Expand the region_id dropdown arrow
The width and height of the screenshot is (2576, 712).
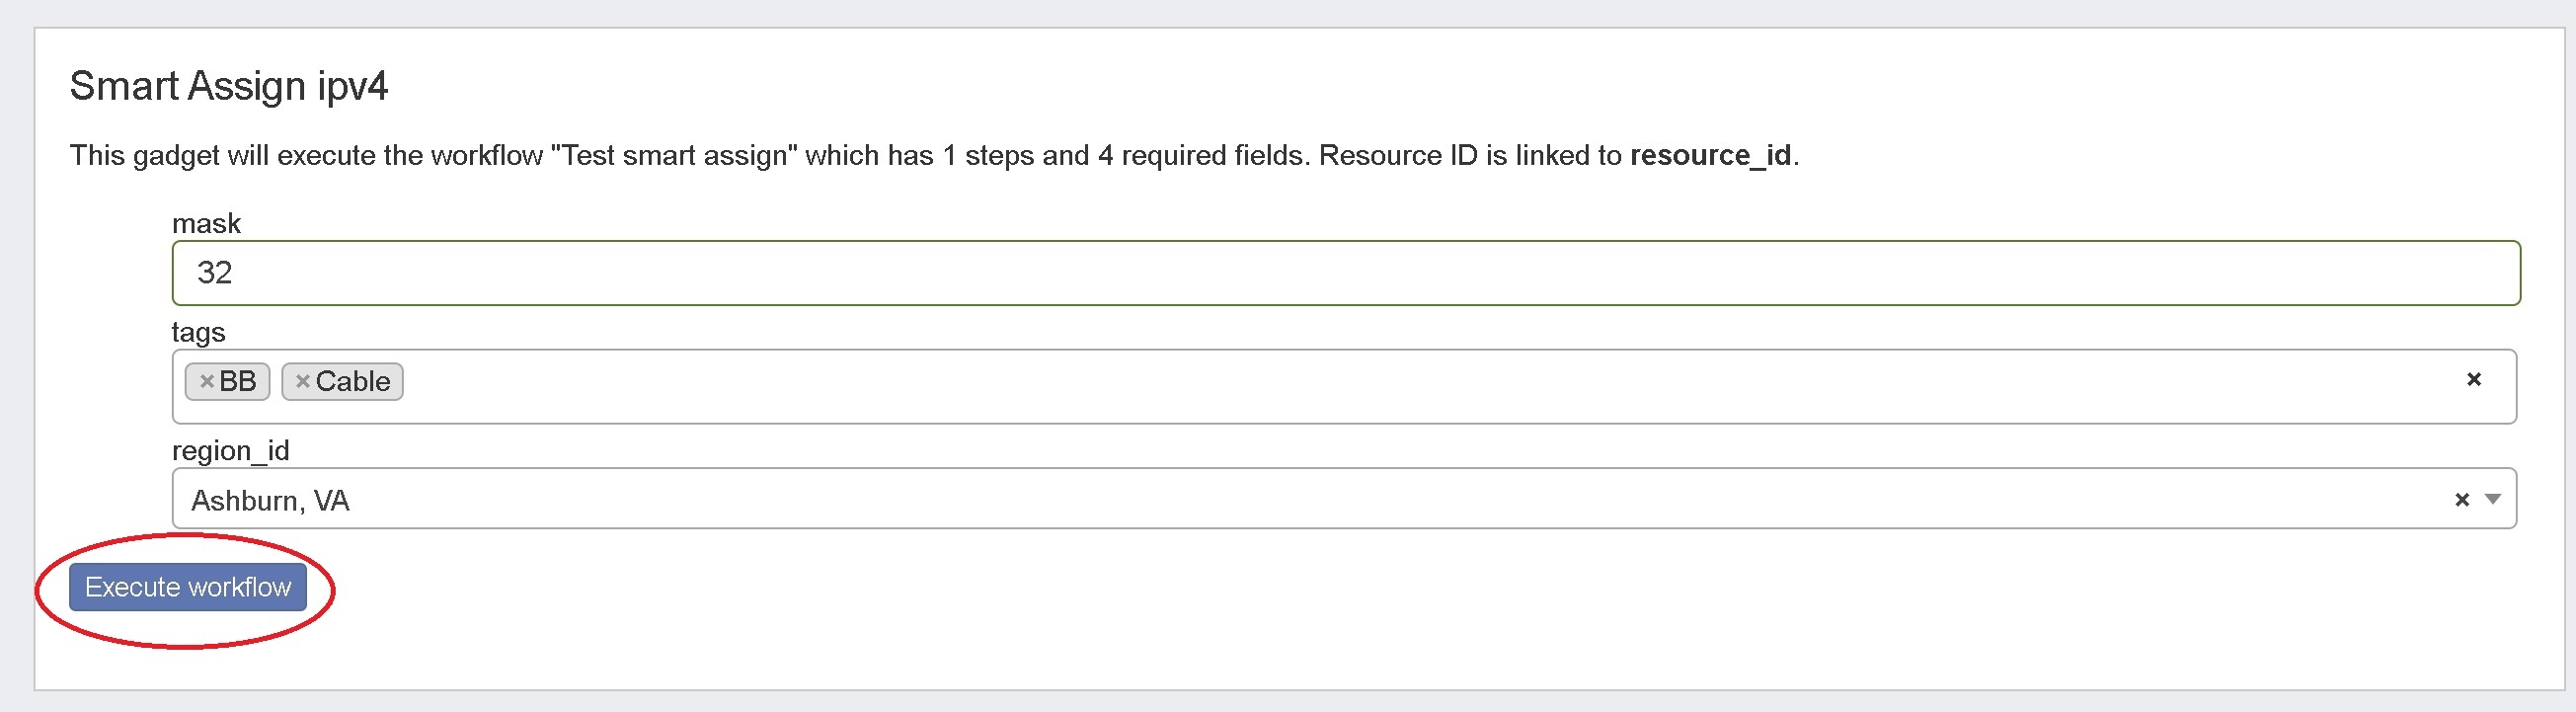(x=2492, y=499)
